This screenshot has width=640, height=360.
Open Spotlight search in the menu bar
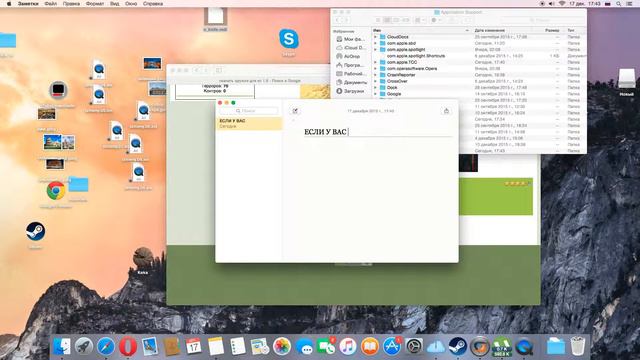tap(619, 4)
